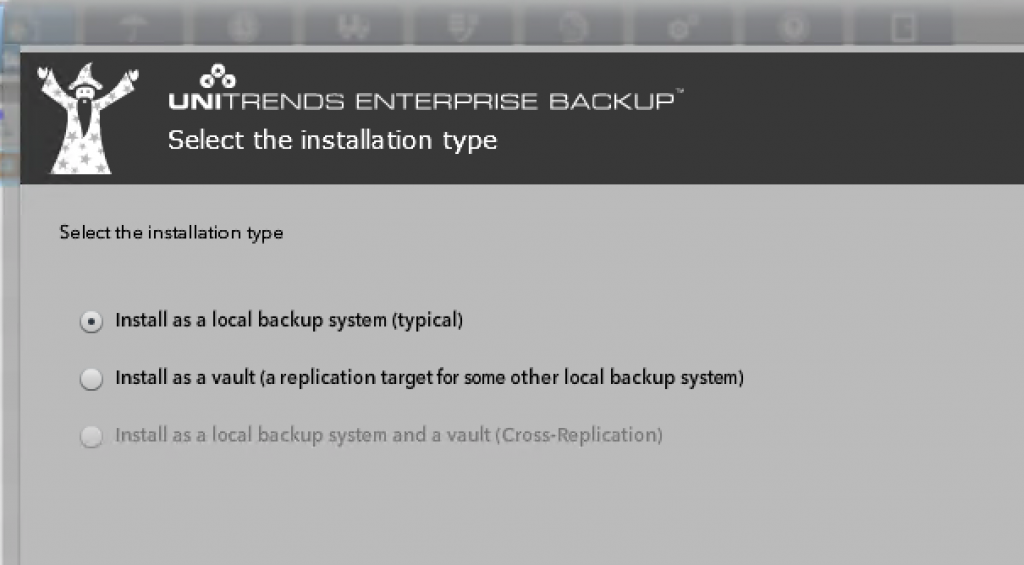Open the blurred umbrella toolbar icon
Viewport: 1024px width, 565px height.
134,28
